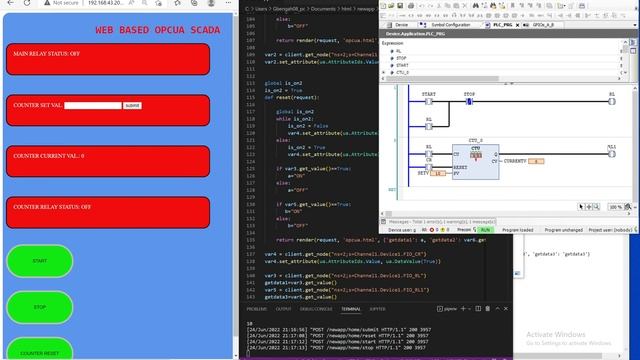Close the PLC_PRG tab
640x360 pixels.
coord(518,25)
